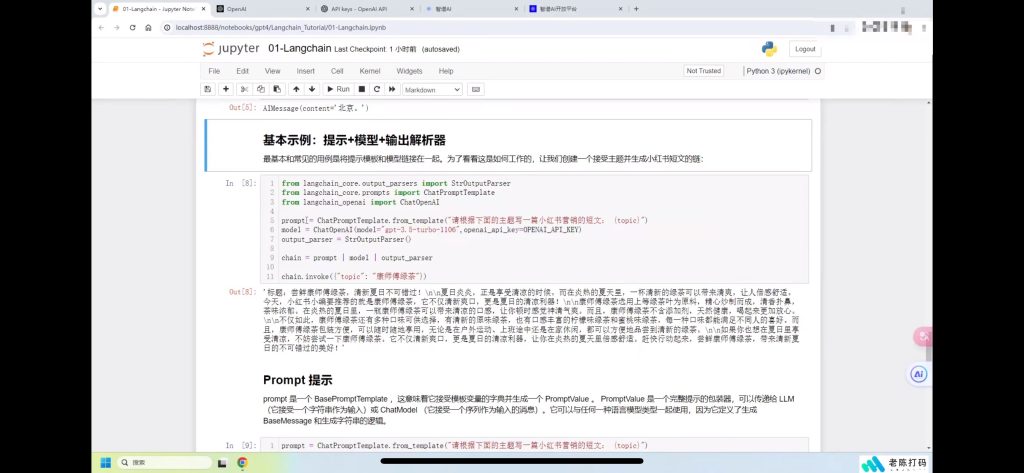The image size is (1024, 473).
Task: Toggle the Not Trusted notebook status
Action: point(703,71)
